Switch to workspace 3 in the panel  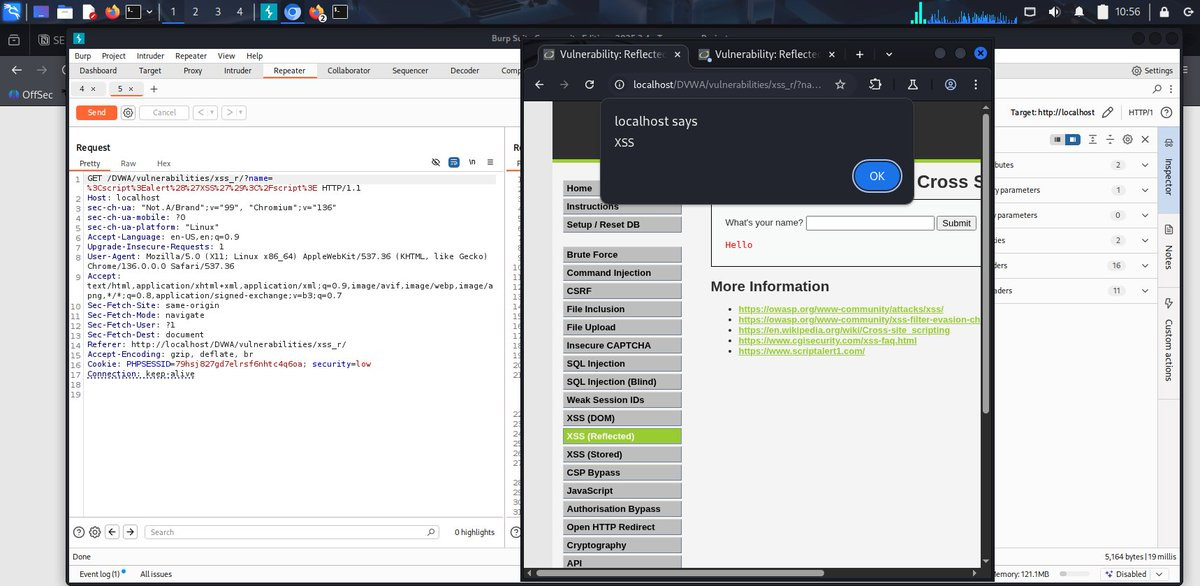pos(220,12)
